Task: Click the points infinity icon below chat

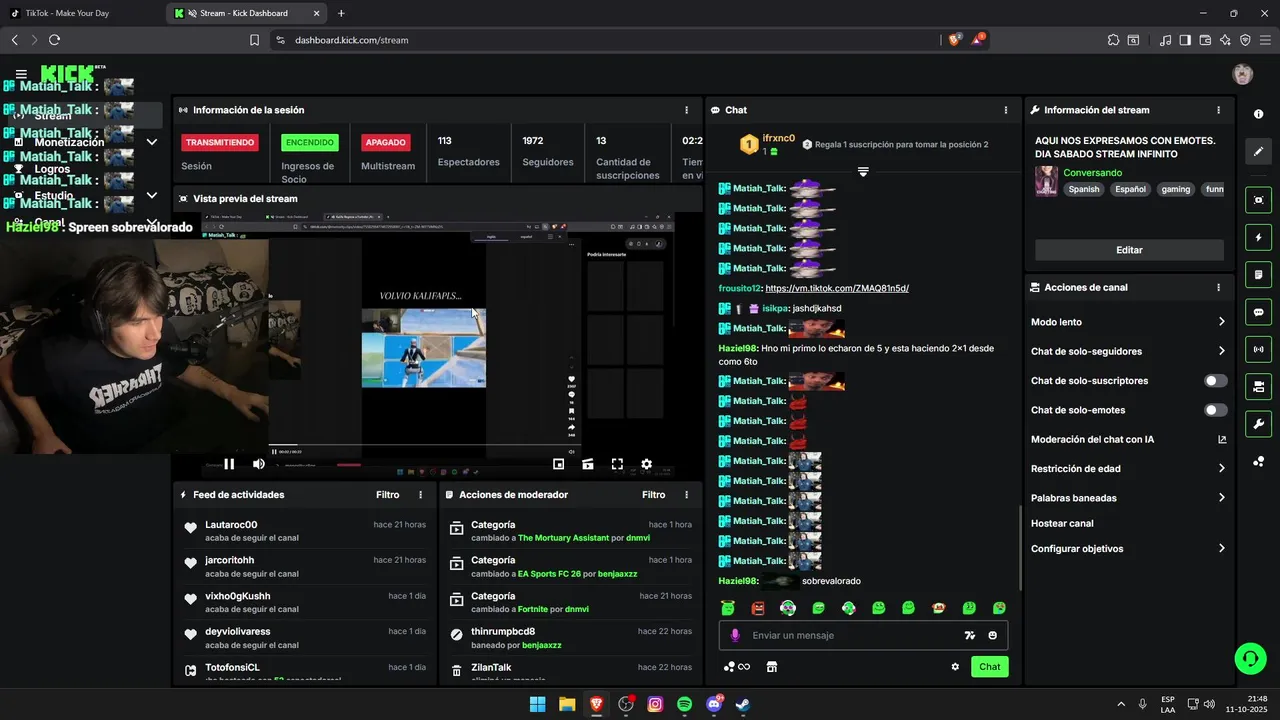Action: tap(737, 667)
